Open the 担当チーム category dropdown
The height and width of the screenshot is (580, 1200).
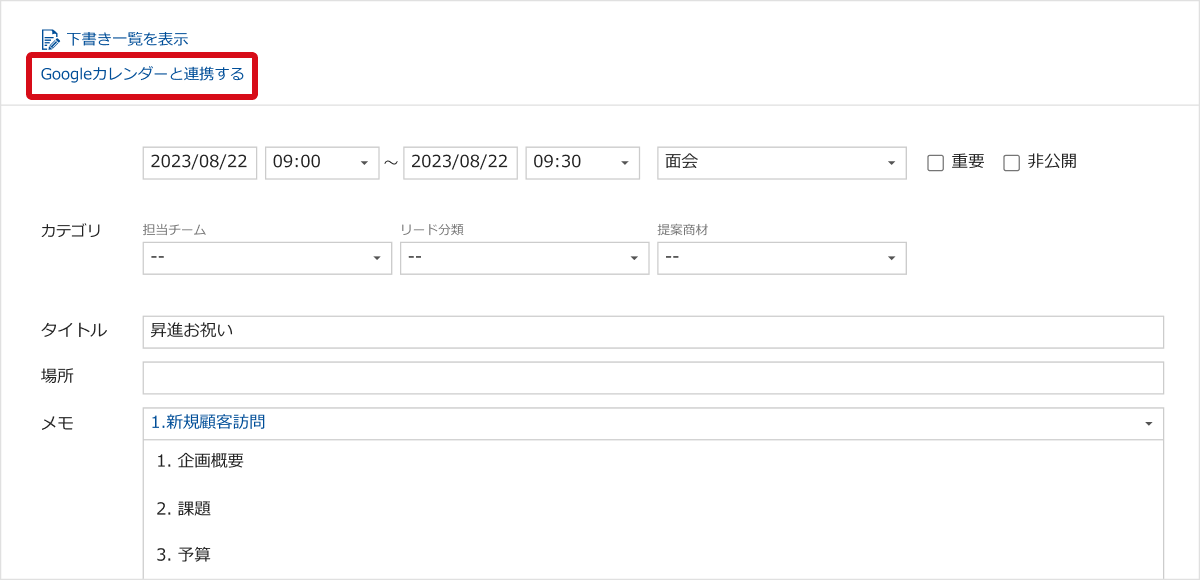pyautogui.click(x=267, y=258)
